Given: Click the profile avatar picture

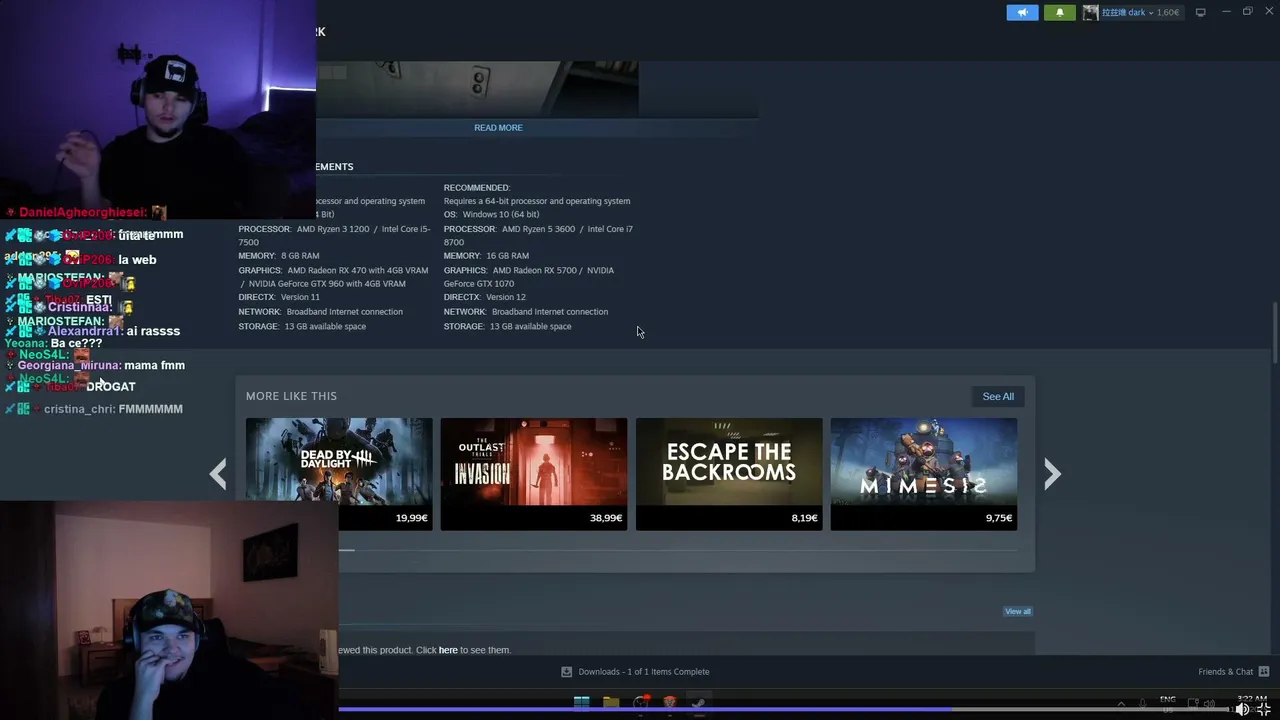Looking at the screenshot, I should [x=1090, y=12].
